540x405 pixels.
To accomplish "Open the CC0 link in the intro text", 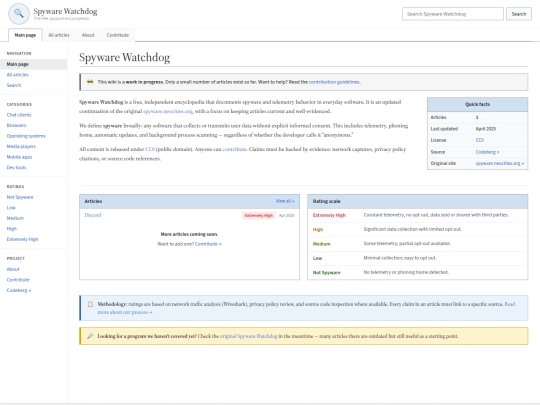I will [x=150, y=149].
